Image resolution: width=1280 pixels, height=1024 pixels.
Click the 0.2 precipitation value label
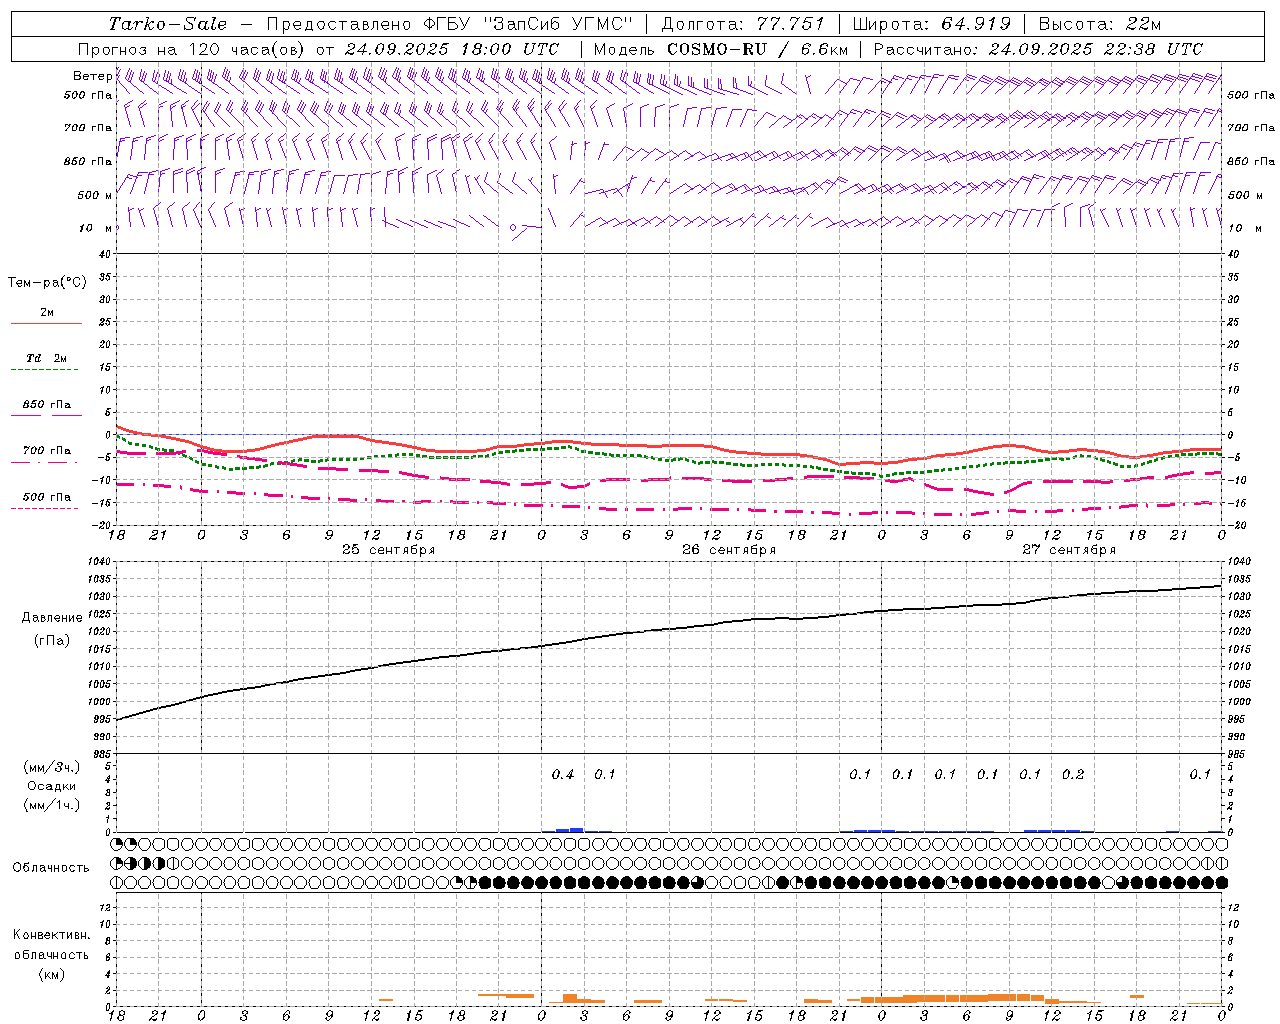coord(1073,774)
